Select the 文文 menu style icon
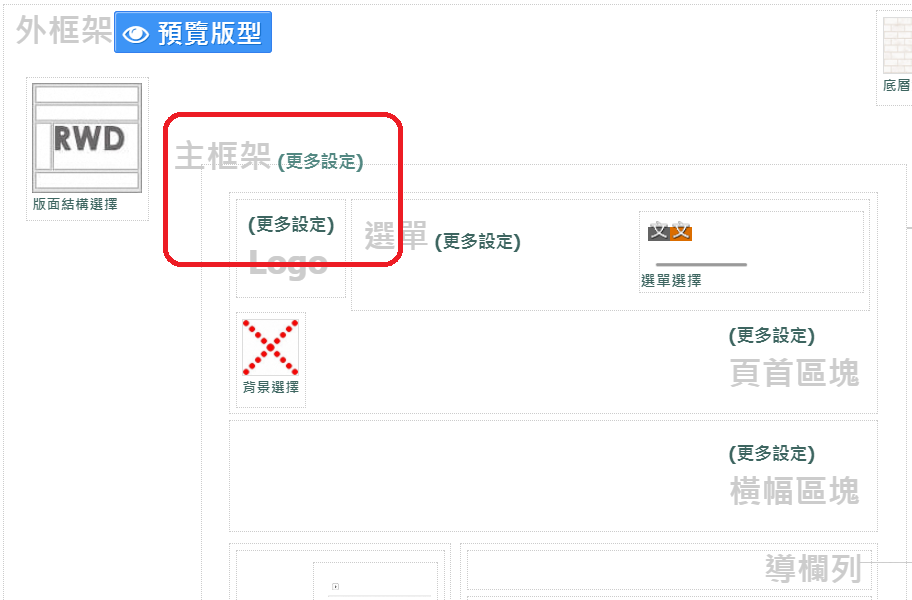 [x=669, y=231]
